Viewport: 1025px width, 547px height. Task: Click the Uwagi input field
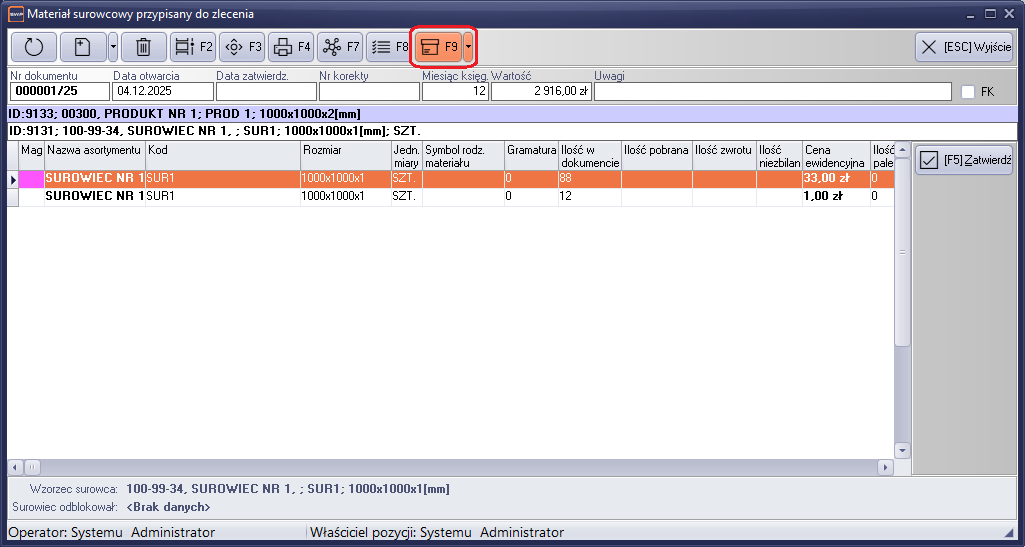point(772,92)
